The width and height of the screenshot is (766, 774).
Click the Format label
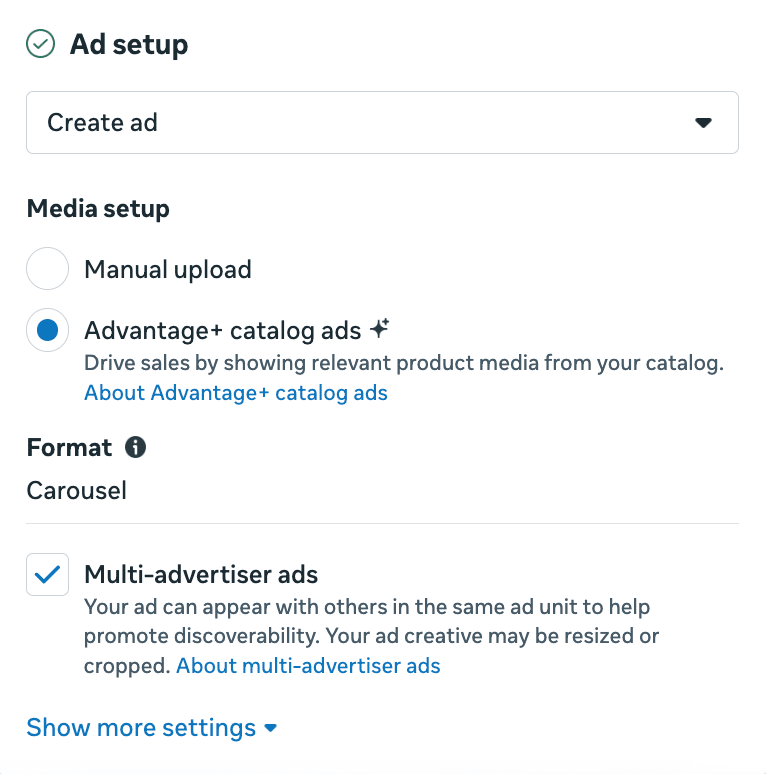[x=69, y=448]
